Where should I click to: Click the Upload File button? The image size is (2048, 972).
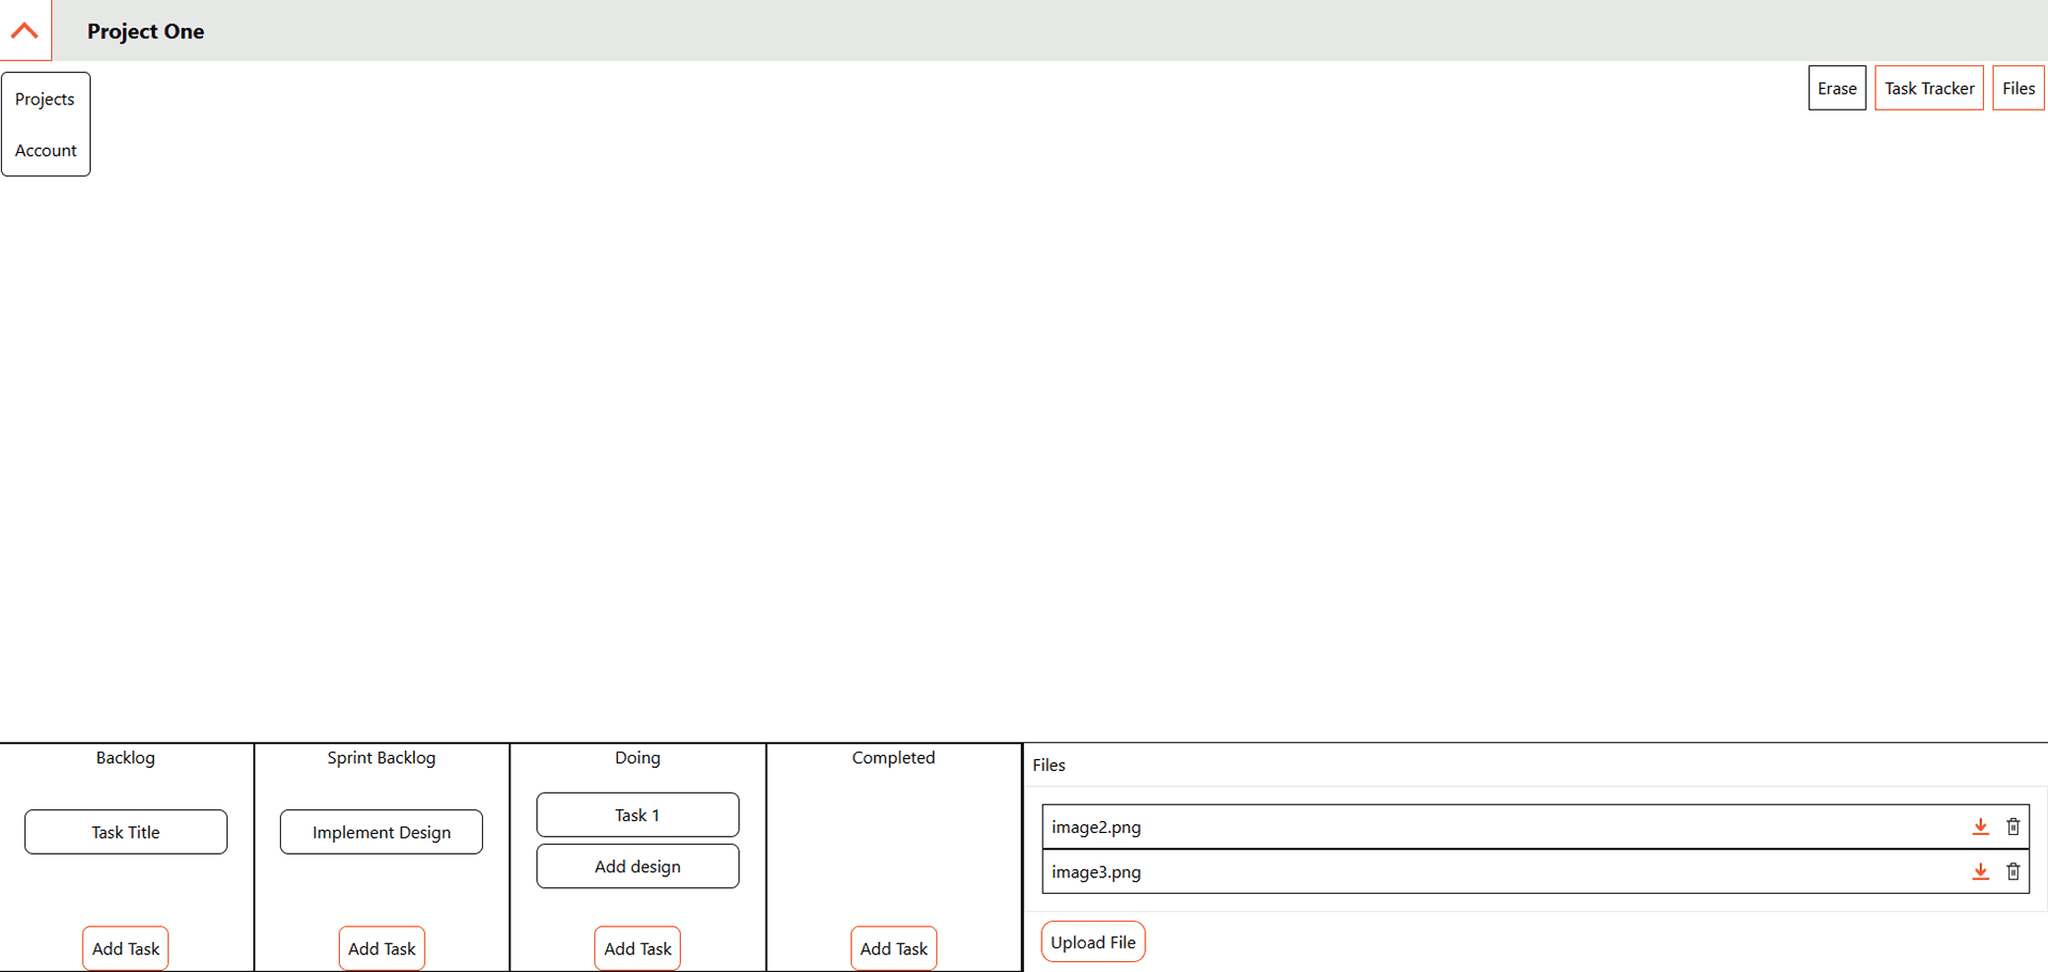(x=1093, y=942)
